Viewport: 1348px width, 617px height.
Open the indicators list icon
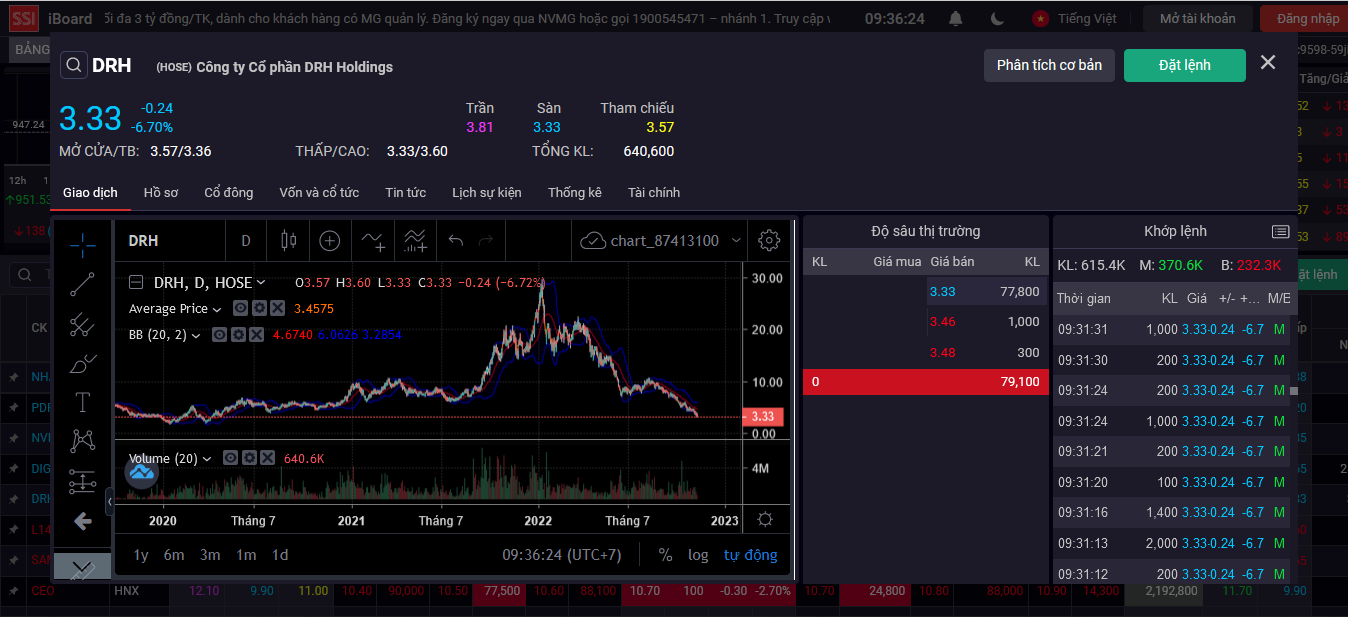pos(374,241)
